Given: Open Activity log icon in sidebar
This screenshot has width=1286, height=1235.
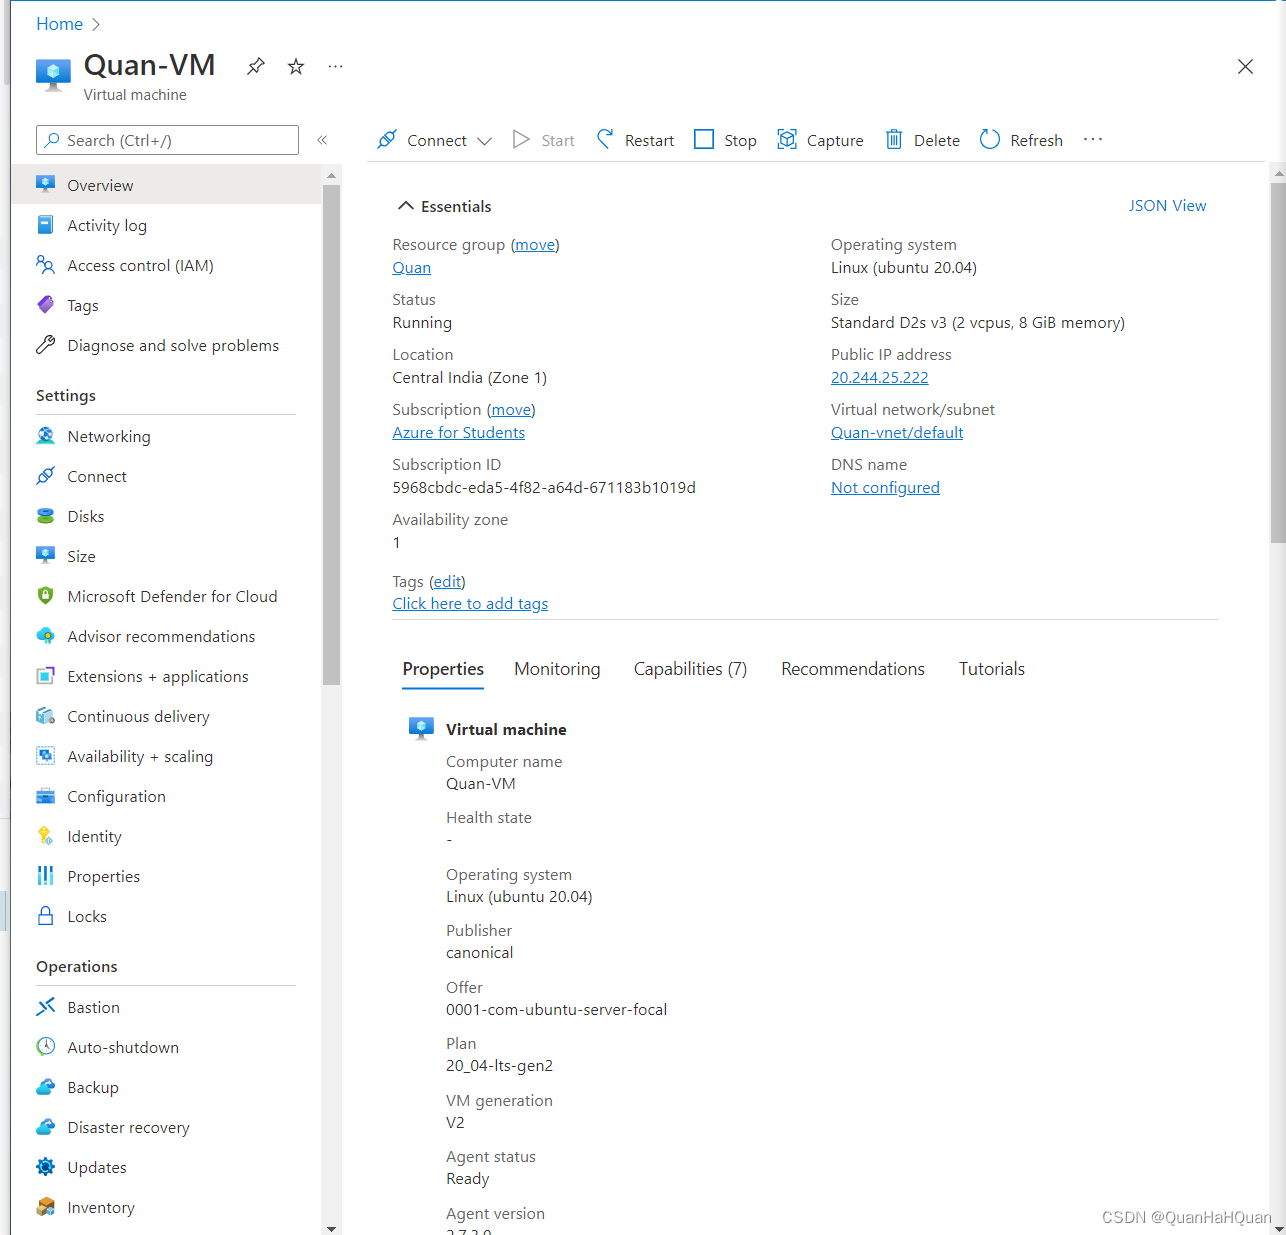Looking at the screenshot, I should 45,225.
